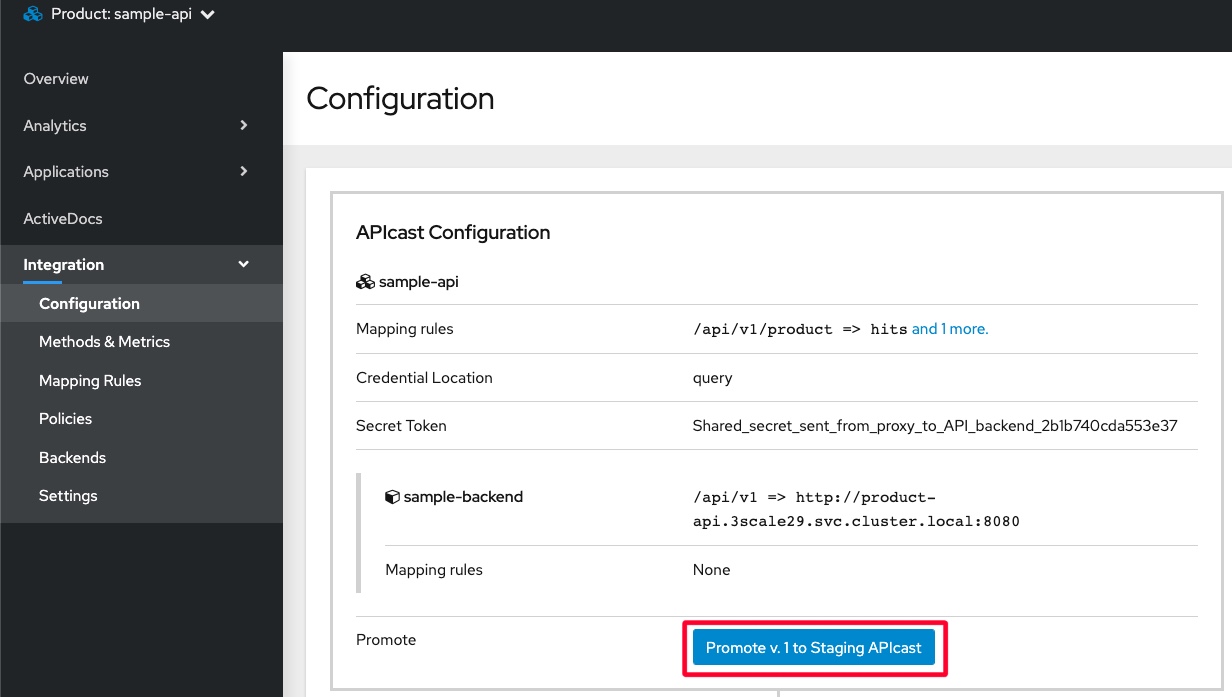Click the sample-api cubes icon
This screenshot has width=1232, height=697.
[365, 282]
